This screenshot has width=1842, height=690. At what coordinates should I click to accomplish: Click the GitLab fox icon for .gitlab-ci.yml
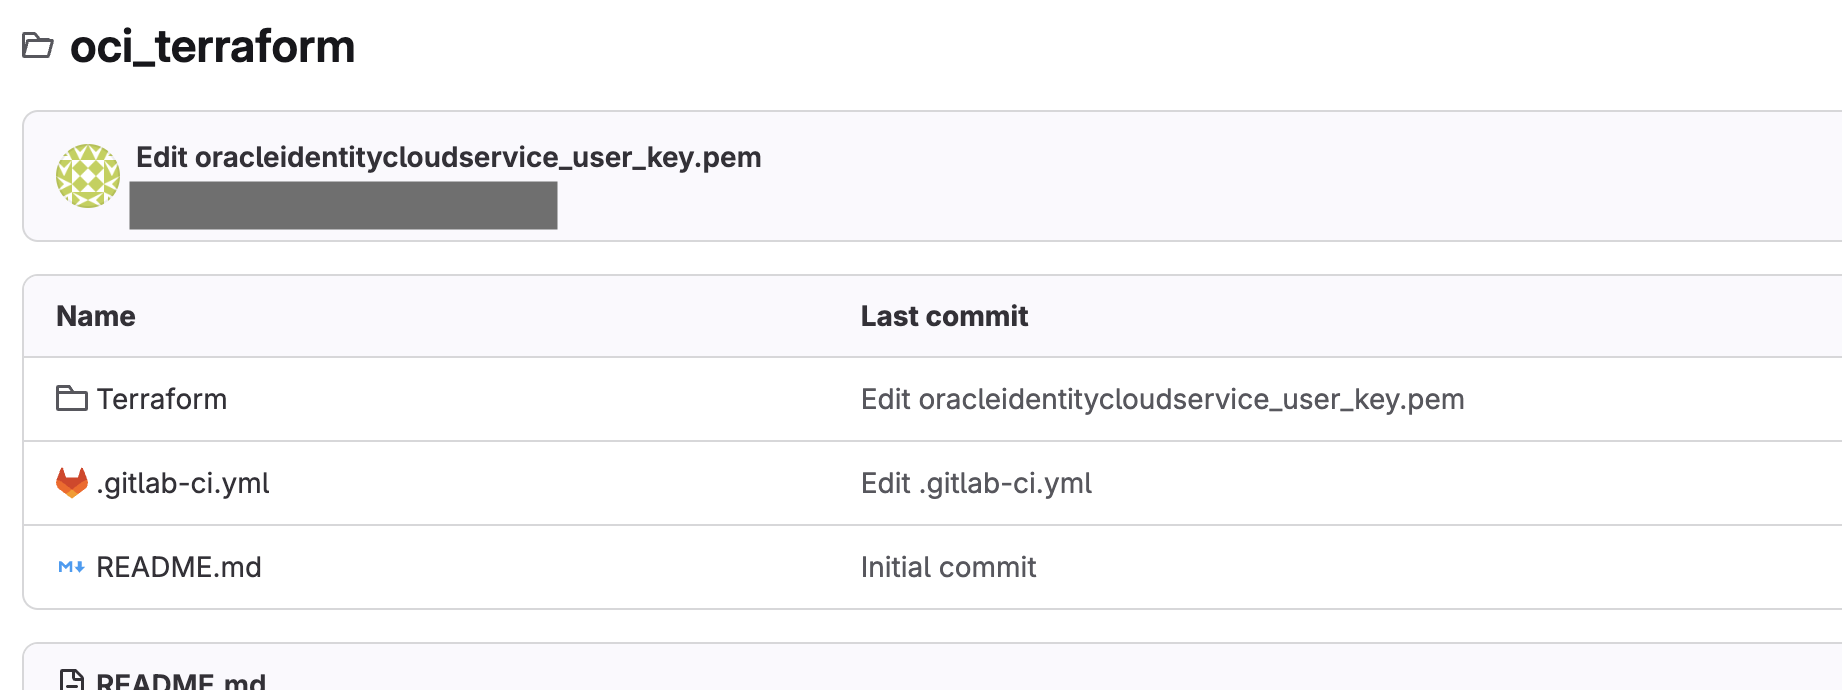click(71, 483)
